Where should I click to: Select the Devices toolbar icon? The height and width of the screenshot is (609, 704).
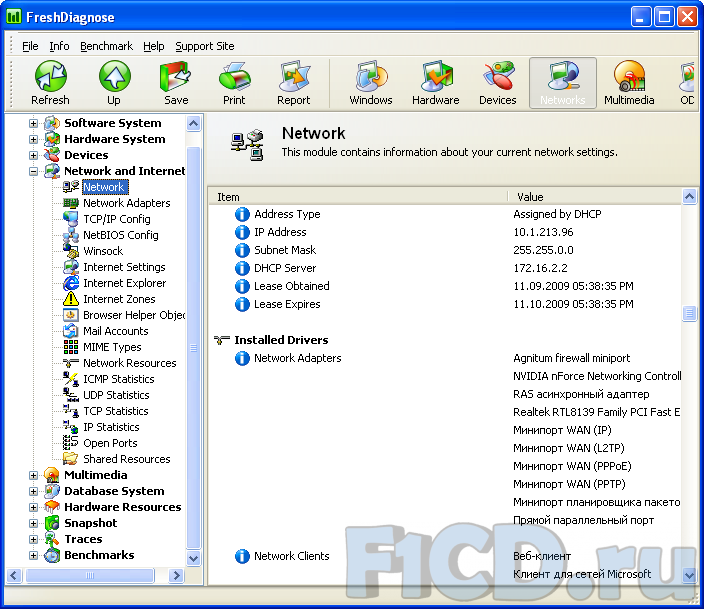(x=497, y=84)
